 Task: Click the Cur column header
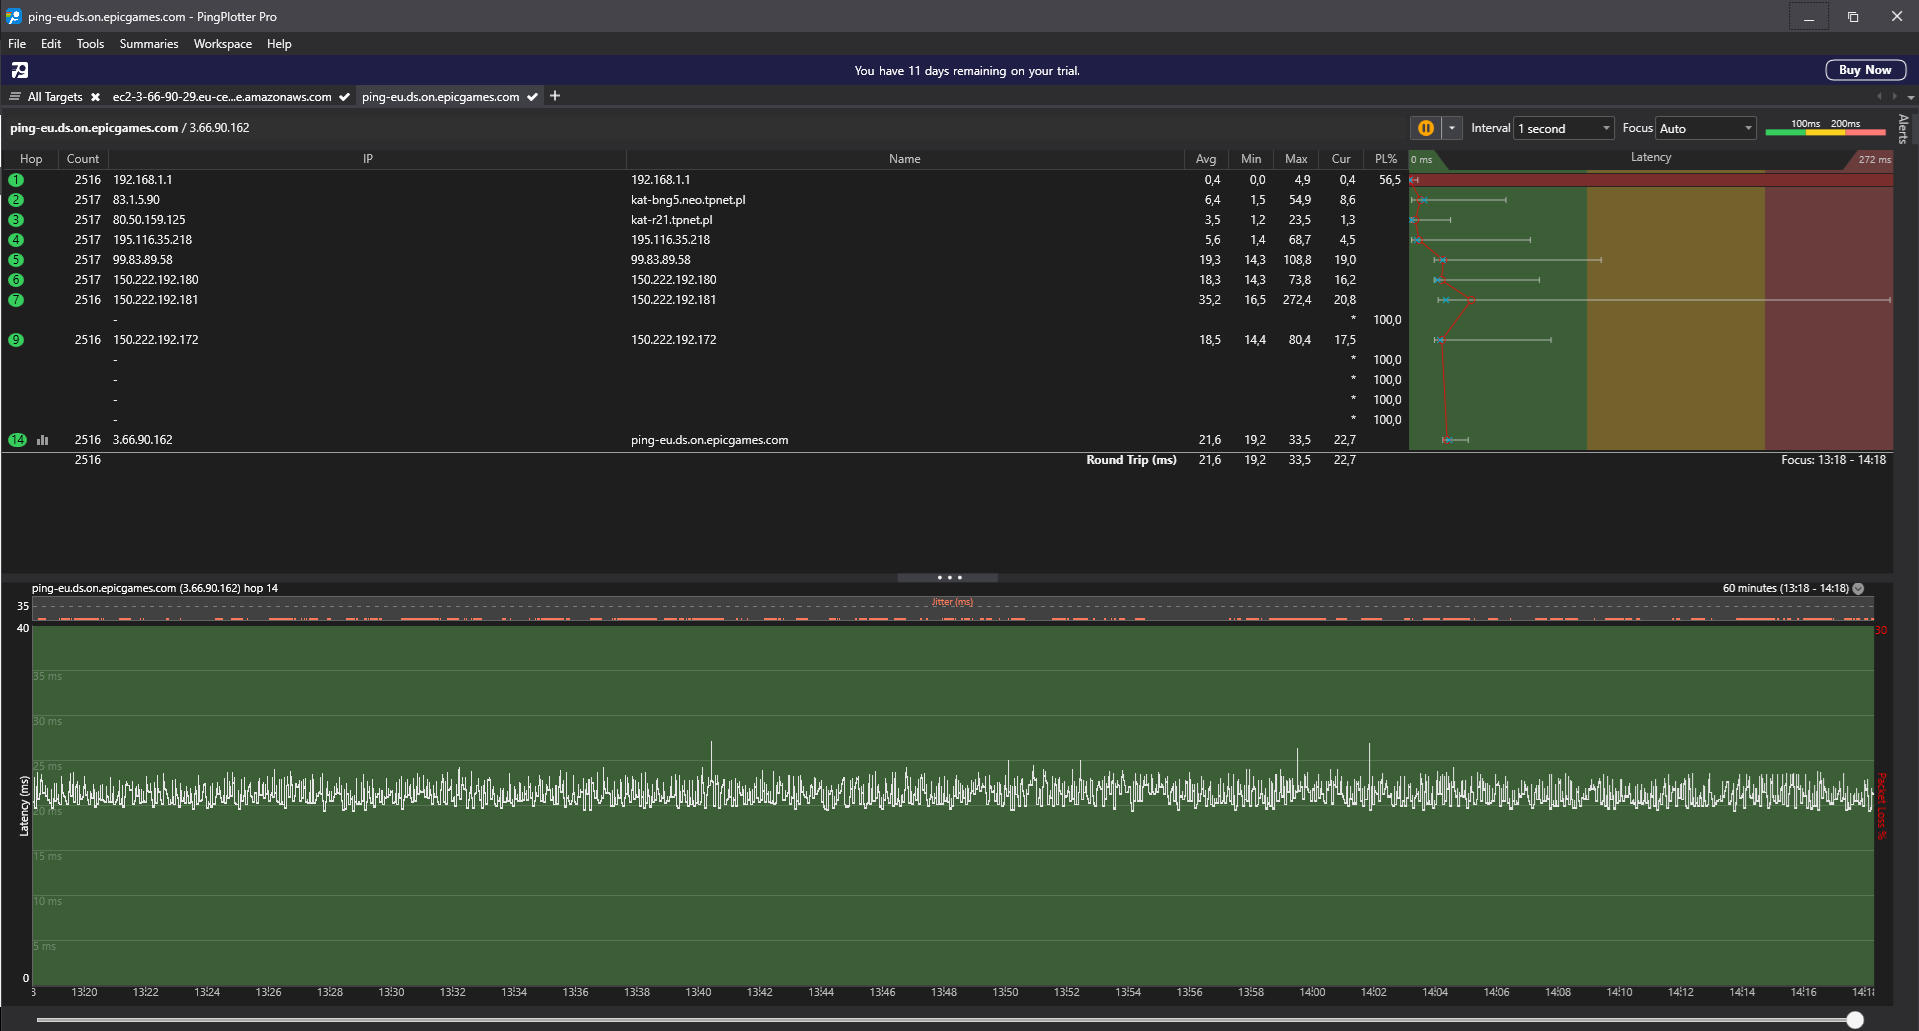[x=1341, y=159]
